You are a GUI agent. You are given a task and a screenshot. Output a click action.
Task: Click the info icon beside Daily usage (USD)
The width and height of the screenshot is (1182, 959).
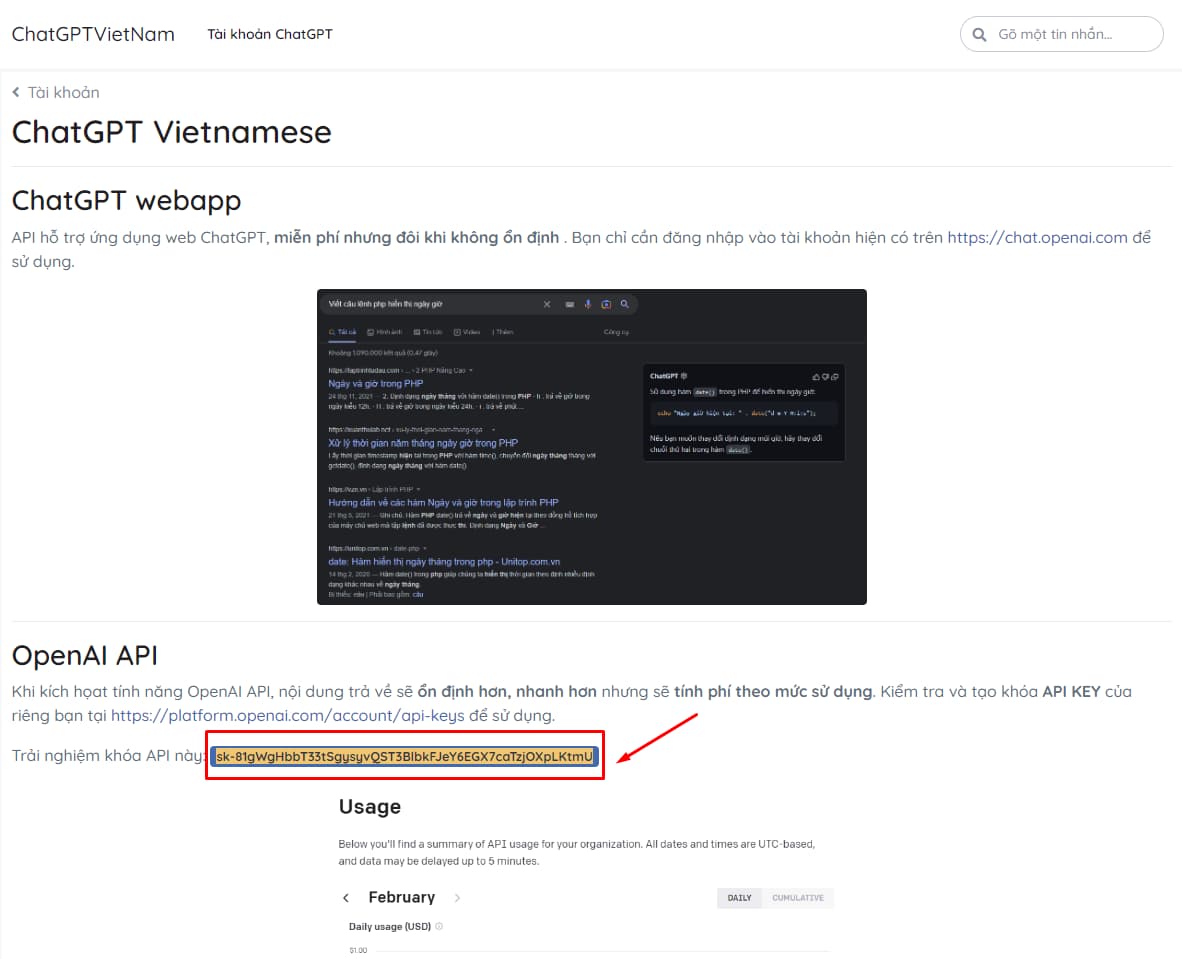pyautogui.click(x=439, y=926)
